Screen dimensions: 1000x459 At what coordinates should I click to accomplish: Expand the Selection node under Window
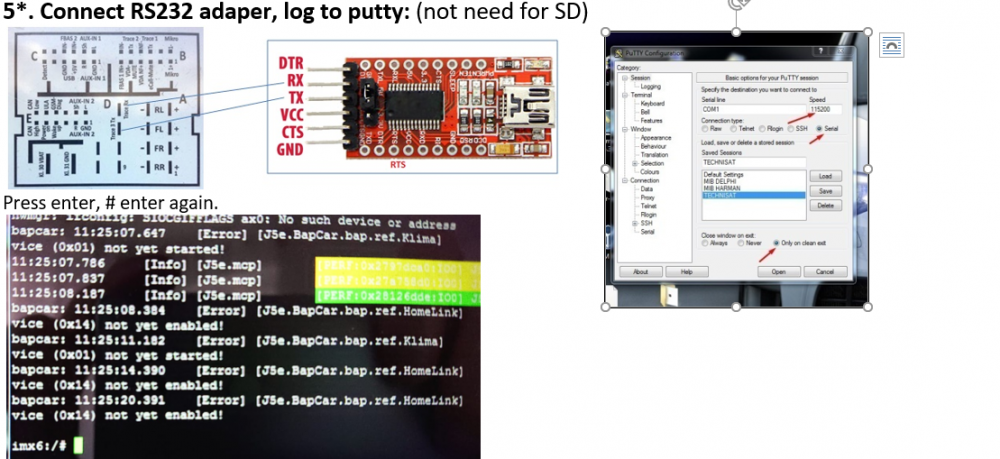click(635, 164)
